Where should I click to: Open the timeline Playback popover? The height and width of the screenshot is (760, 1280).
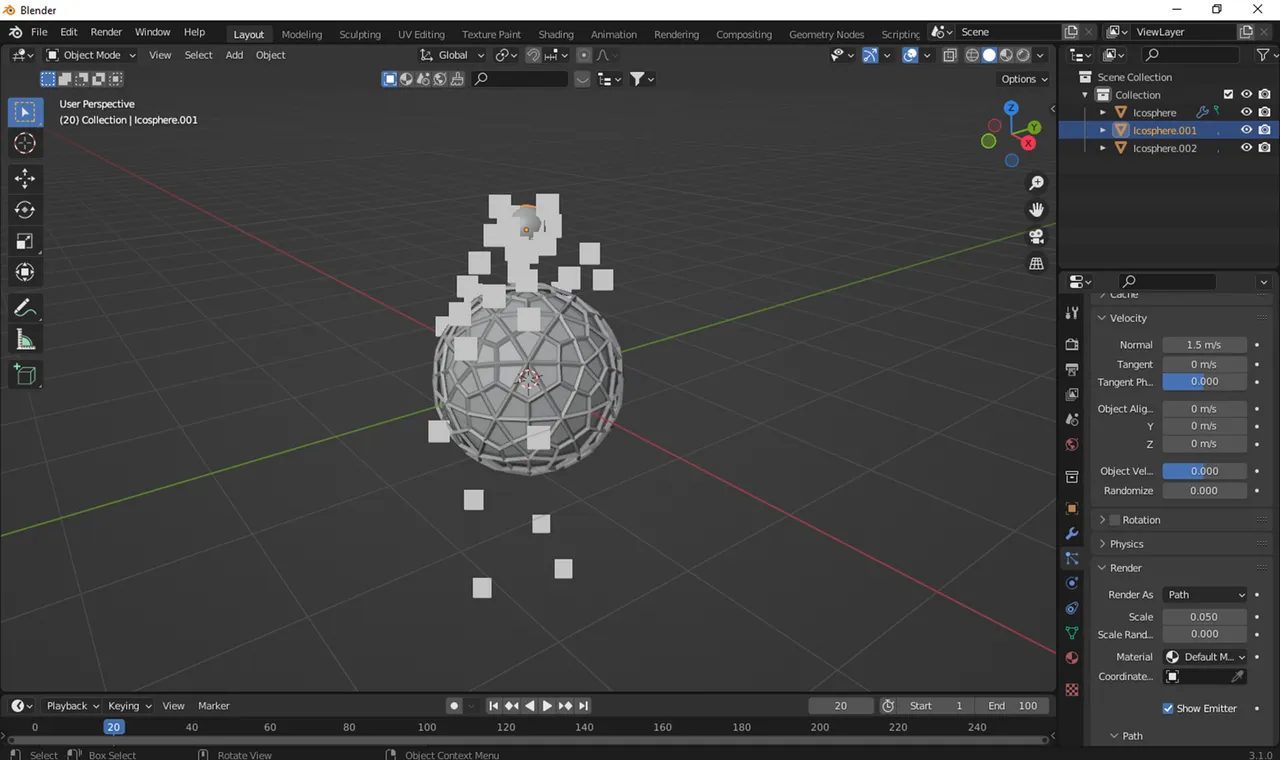click(x=72, y=705)
